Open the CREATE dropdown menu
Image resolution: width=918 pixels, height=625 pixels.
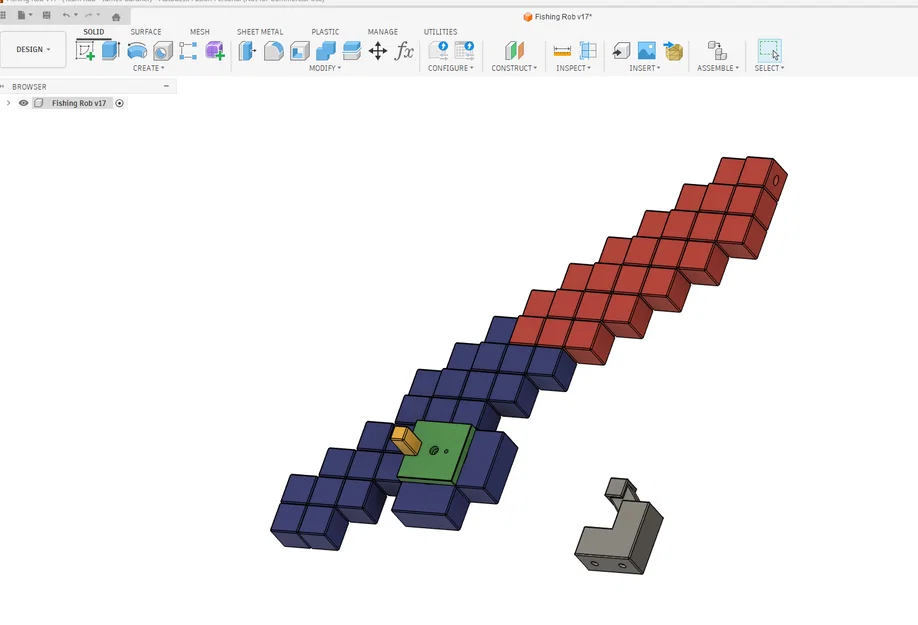[148, 68]
